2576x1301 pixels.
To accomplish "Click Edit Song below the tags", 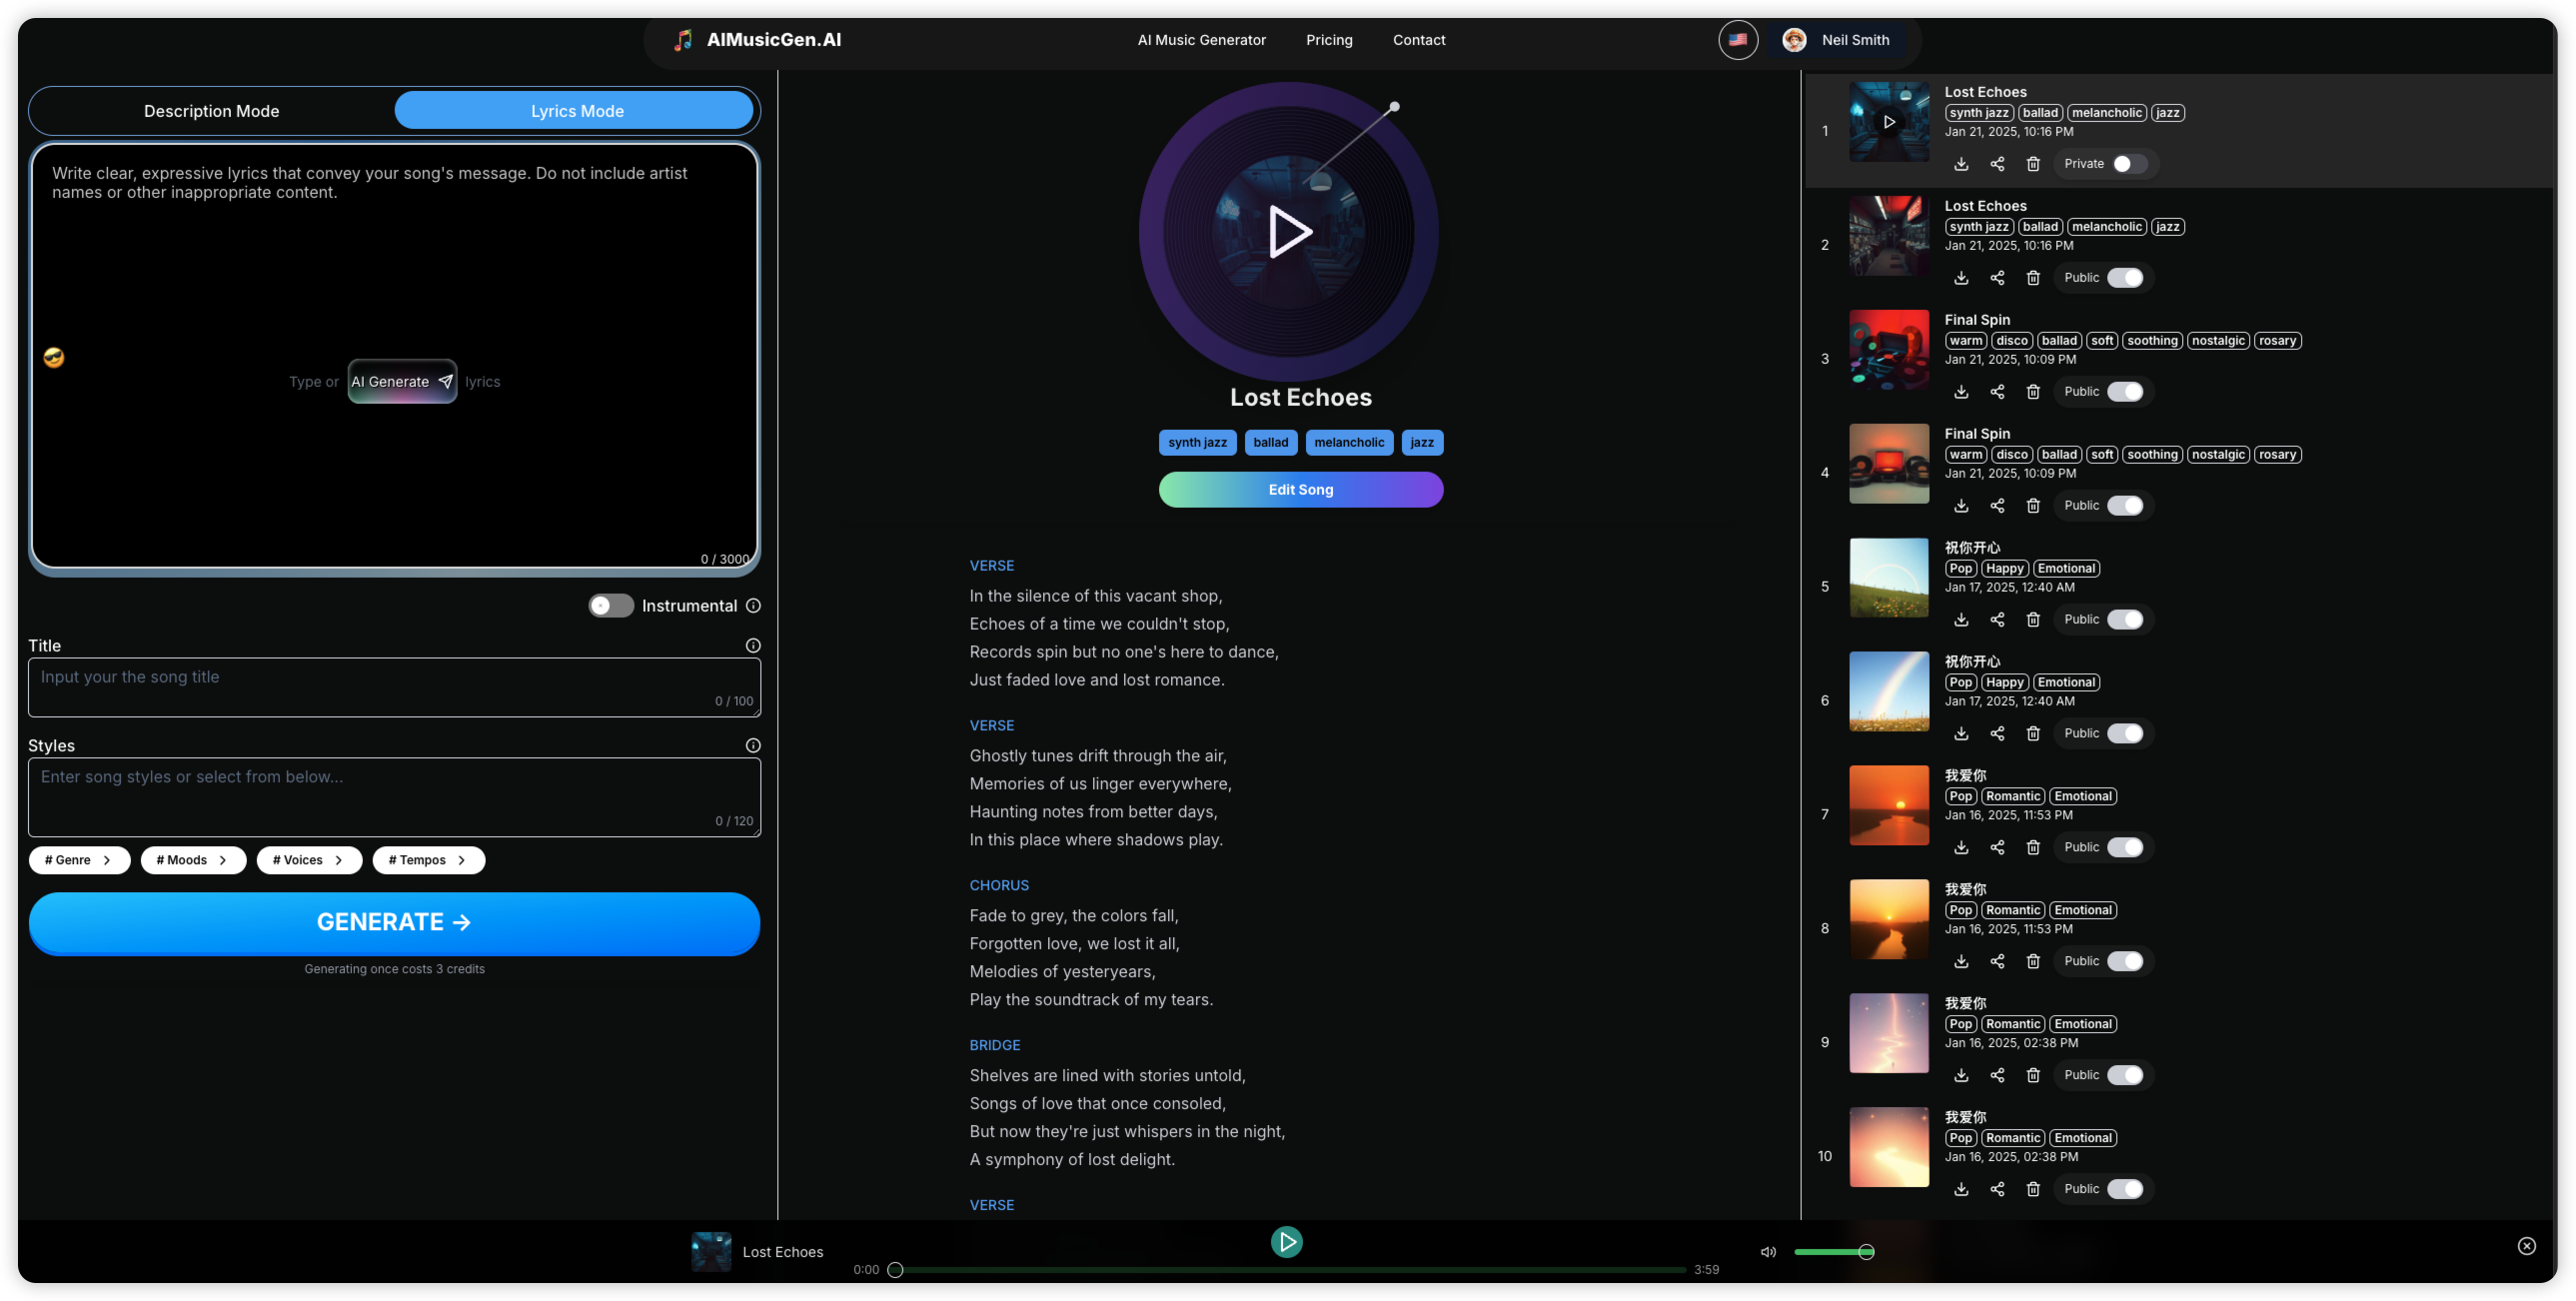I will pyautogui.click(x=1300, y=489).
